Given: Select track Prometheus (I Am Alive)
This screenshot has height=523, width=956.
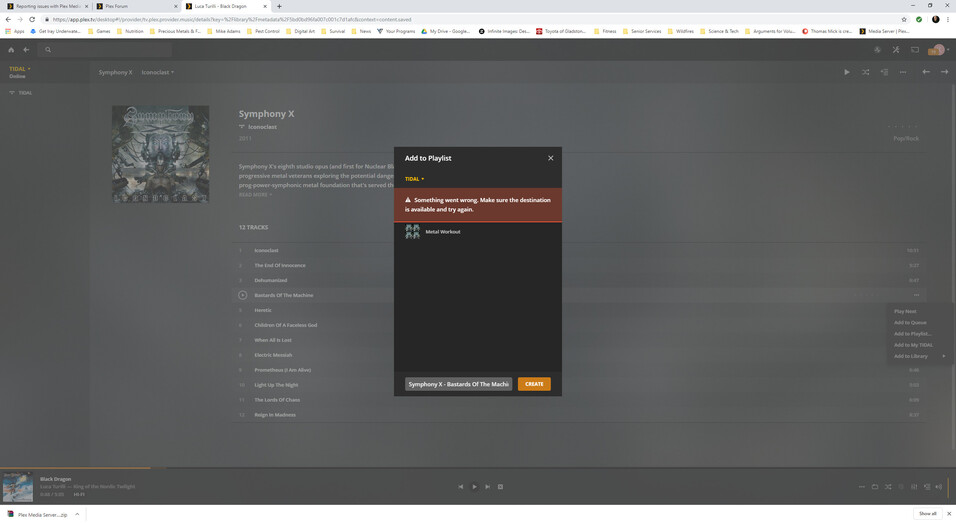Looking at the screenshot, I should click(282, 370).
